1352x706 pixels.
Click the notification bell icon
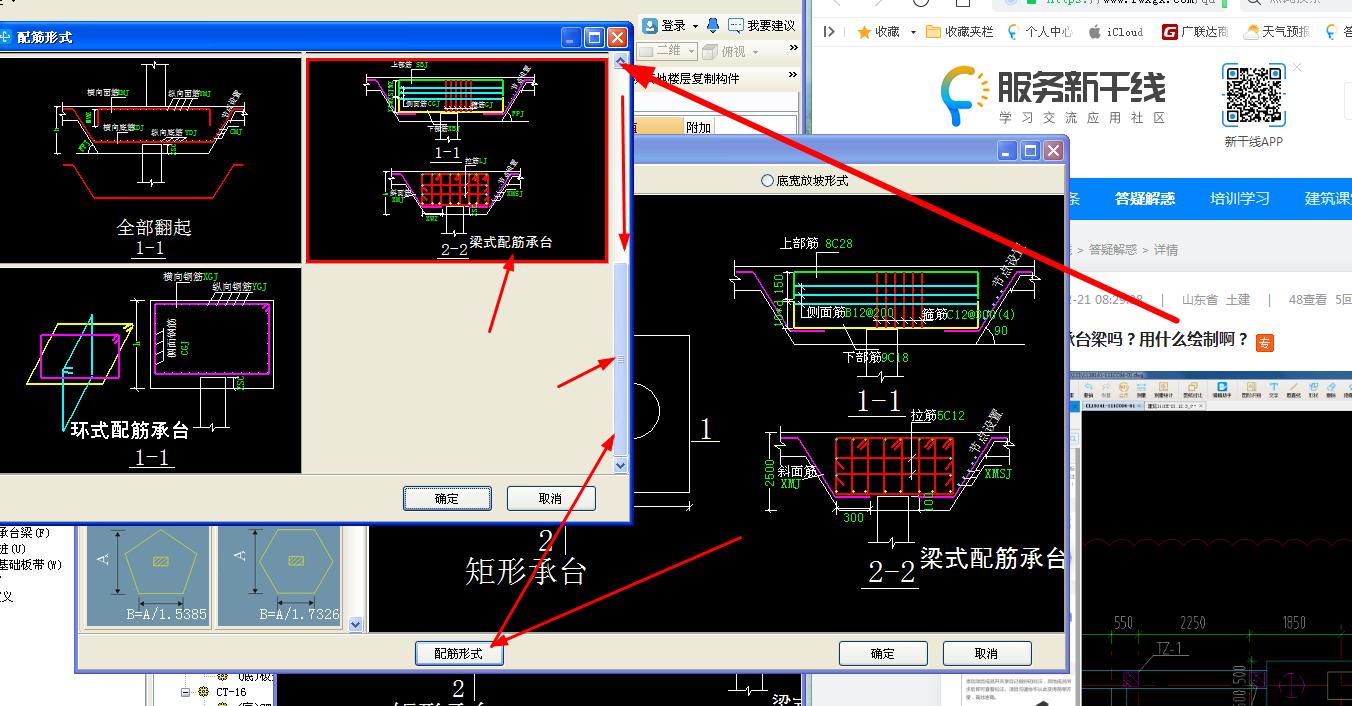pyautogui.click(x=713, y=25)
